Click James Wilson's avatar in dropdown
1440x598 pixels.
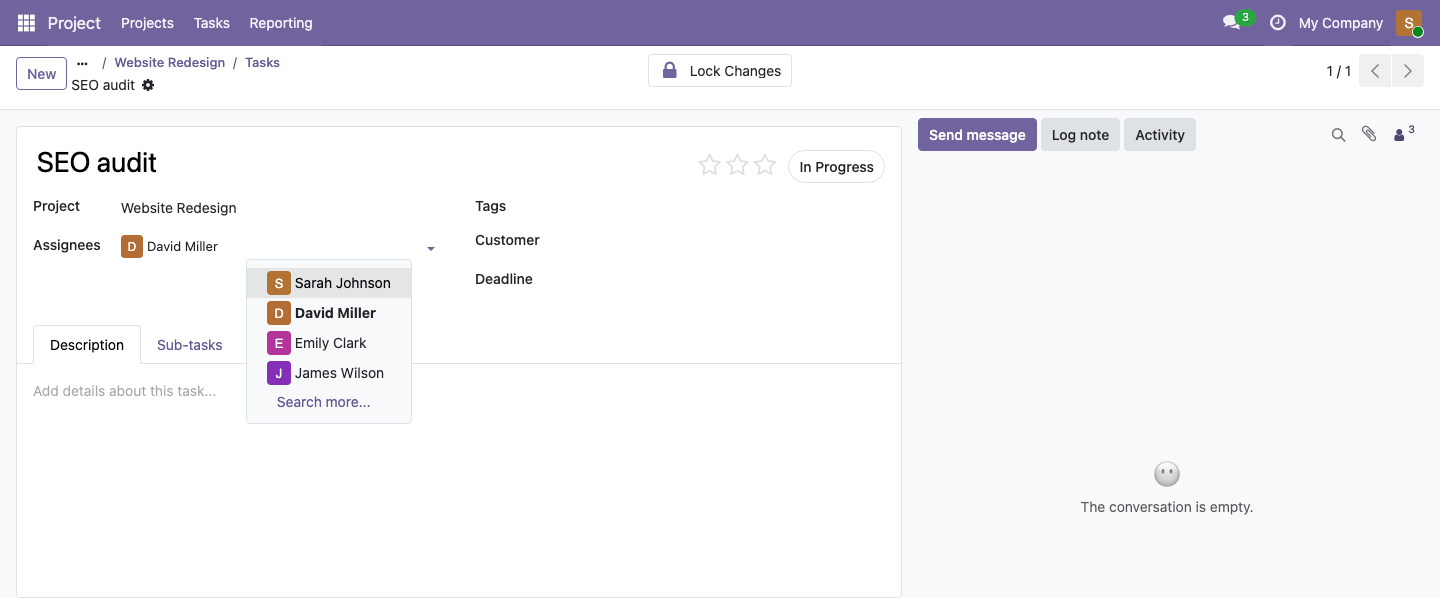tap(279, 373)
